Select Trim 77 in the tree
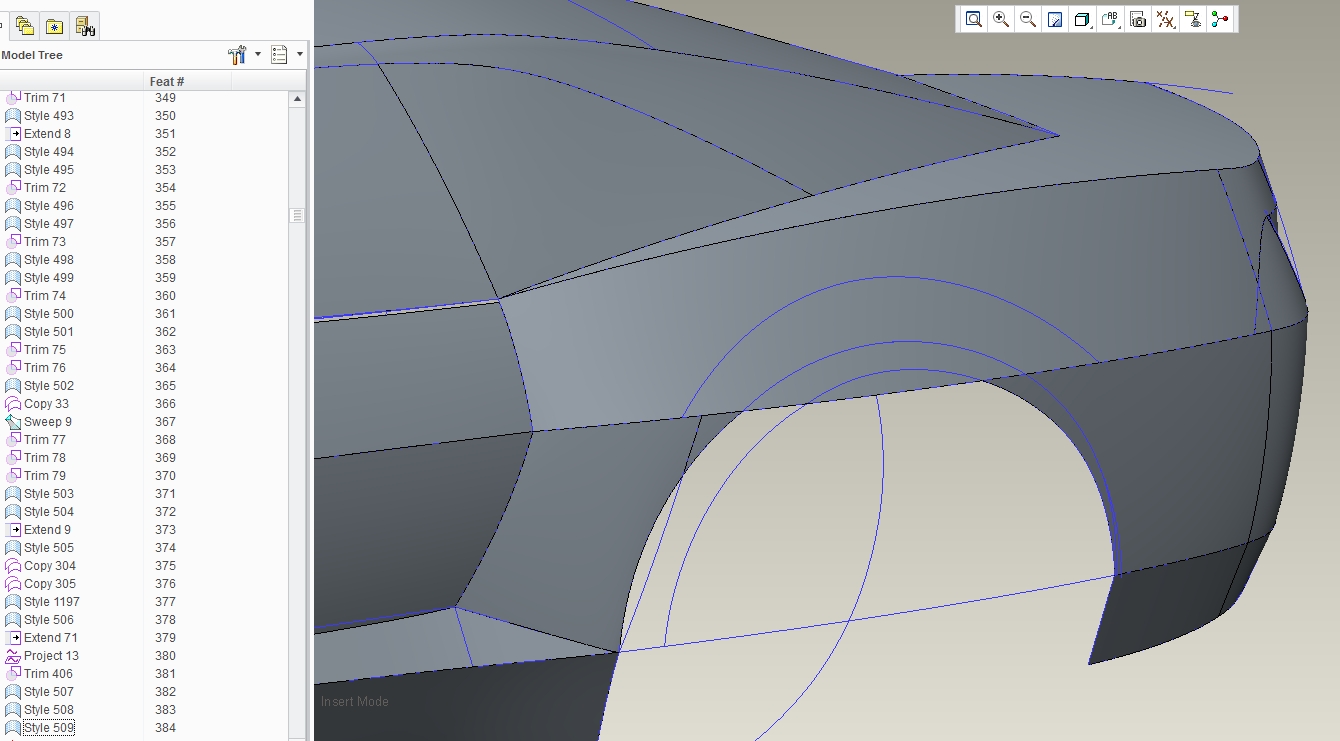Viewport: 1340px width, 741px height. pos(45,440)
